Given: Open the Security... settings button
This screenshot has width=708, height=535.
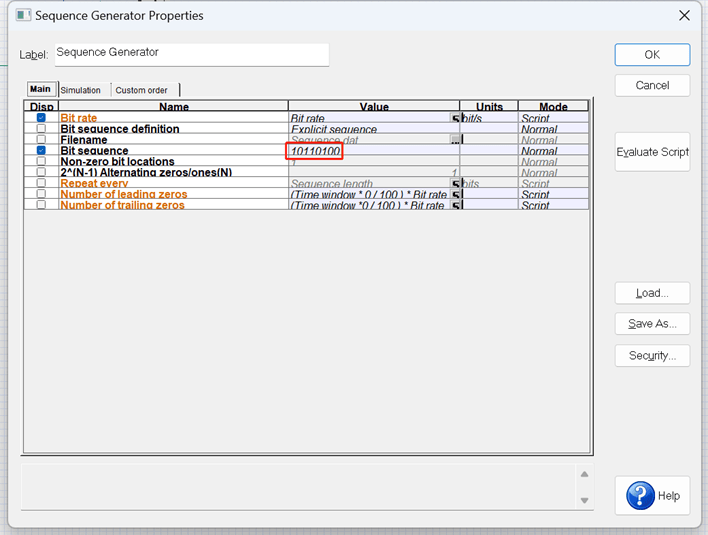Looking at the screenshot, I should tap(652, 356).
